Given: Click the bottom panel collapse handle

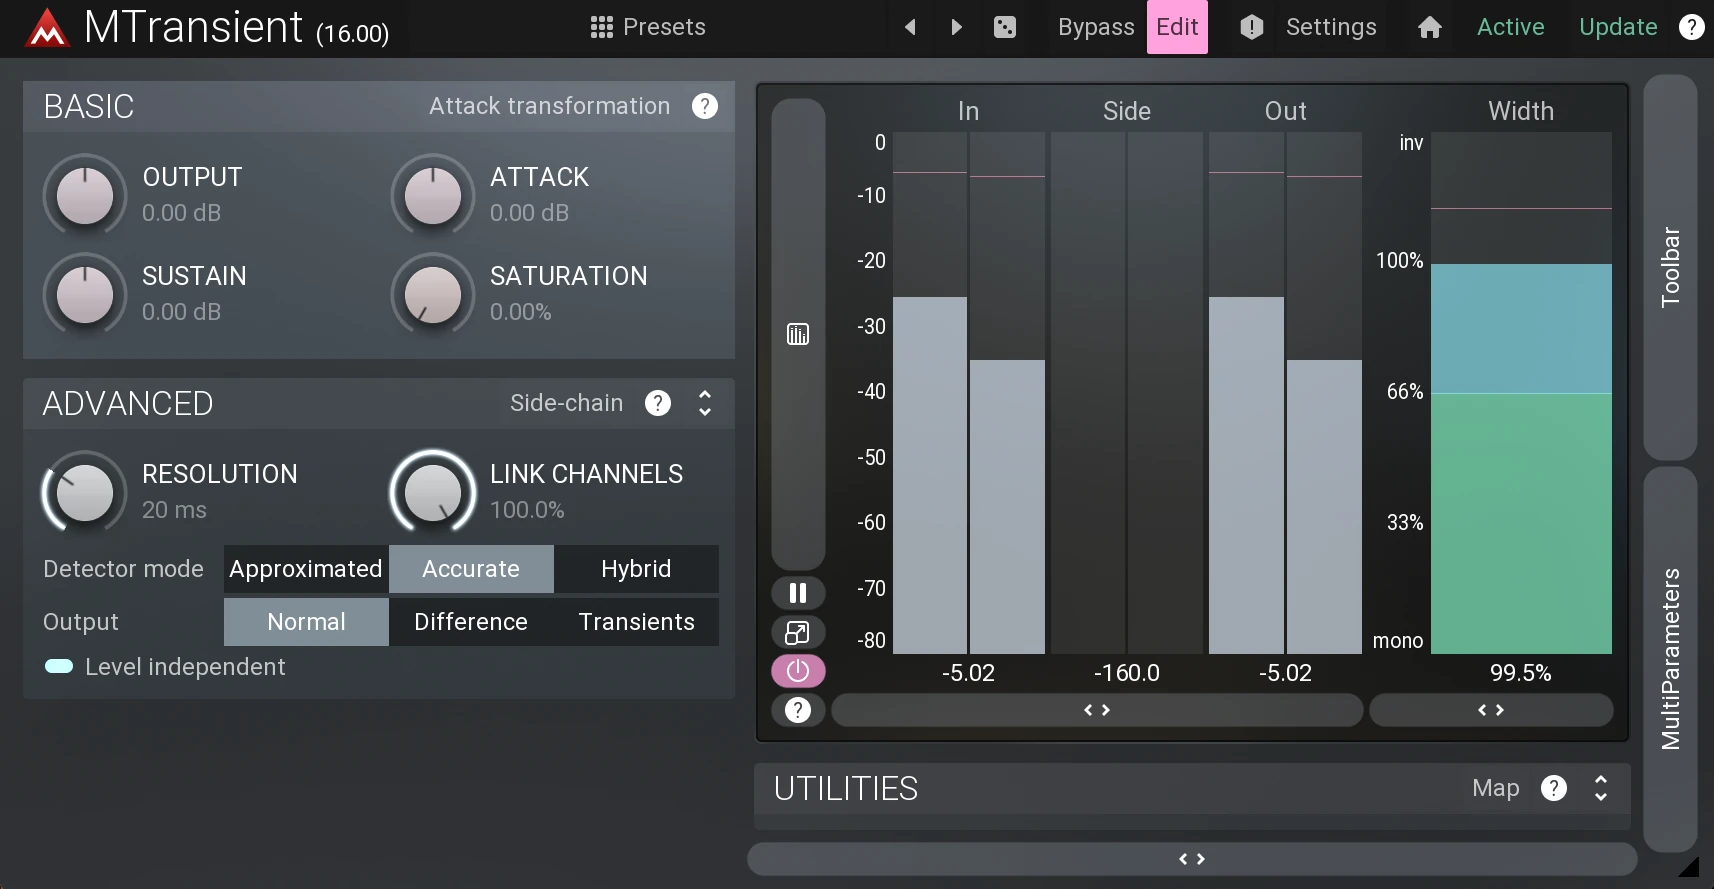Looking at the screenshot, I should point(1192,859).
